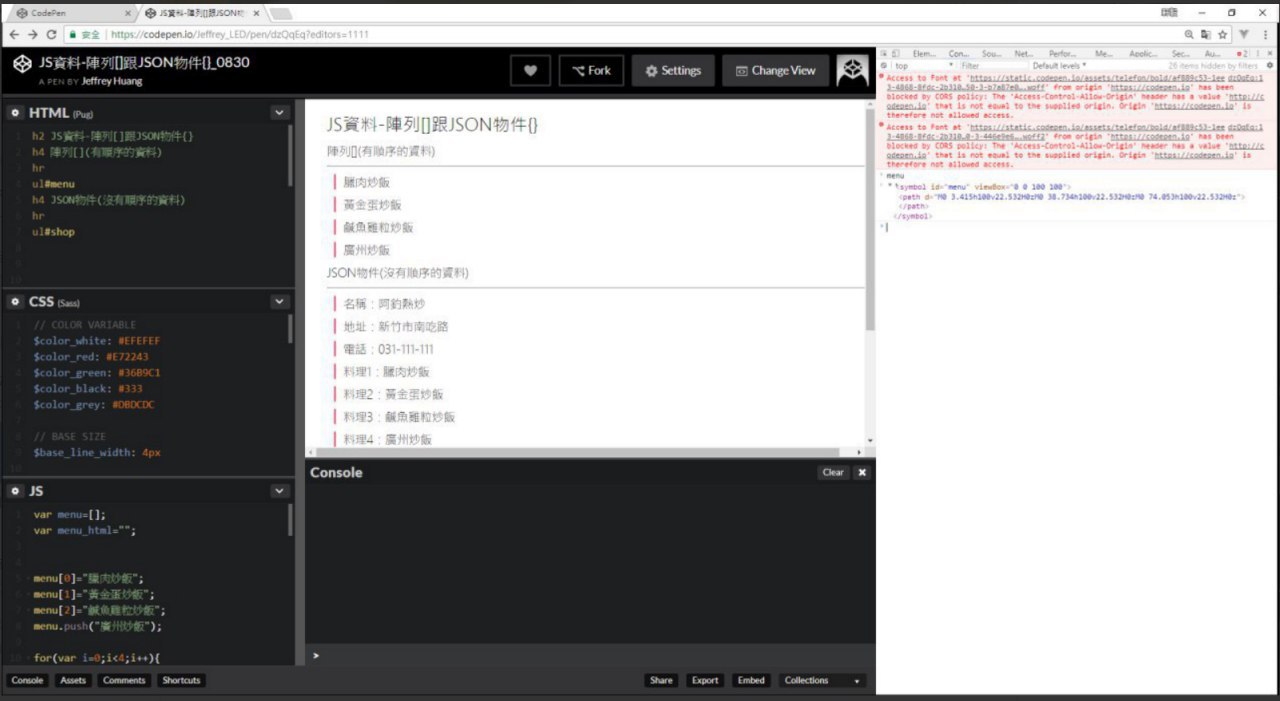The width and height of the screenshot is (1280, 701).
Task: Clear the DevTools console log
Action: coord(884,65)
